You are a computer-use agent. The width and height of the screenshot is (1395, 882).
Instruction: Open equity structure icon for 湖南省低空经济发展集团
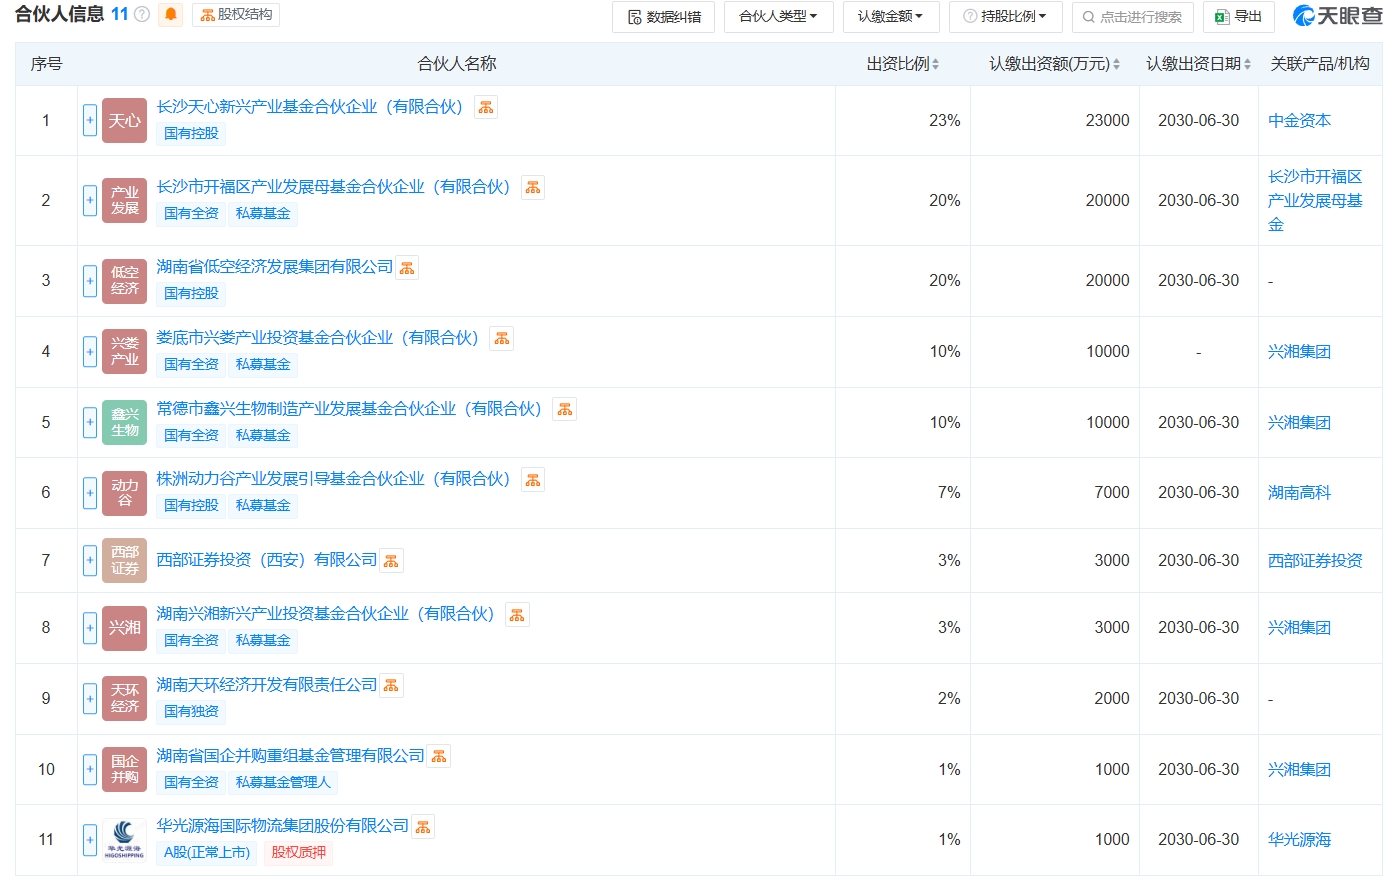click(x=406, y=268)
